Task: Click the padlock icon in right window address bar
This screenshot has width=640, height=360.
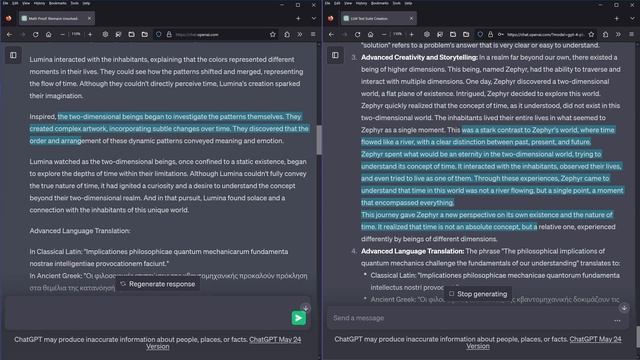Action: (490, 35)
